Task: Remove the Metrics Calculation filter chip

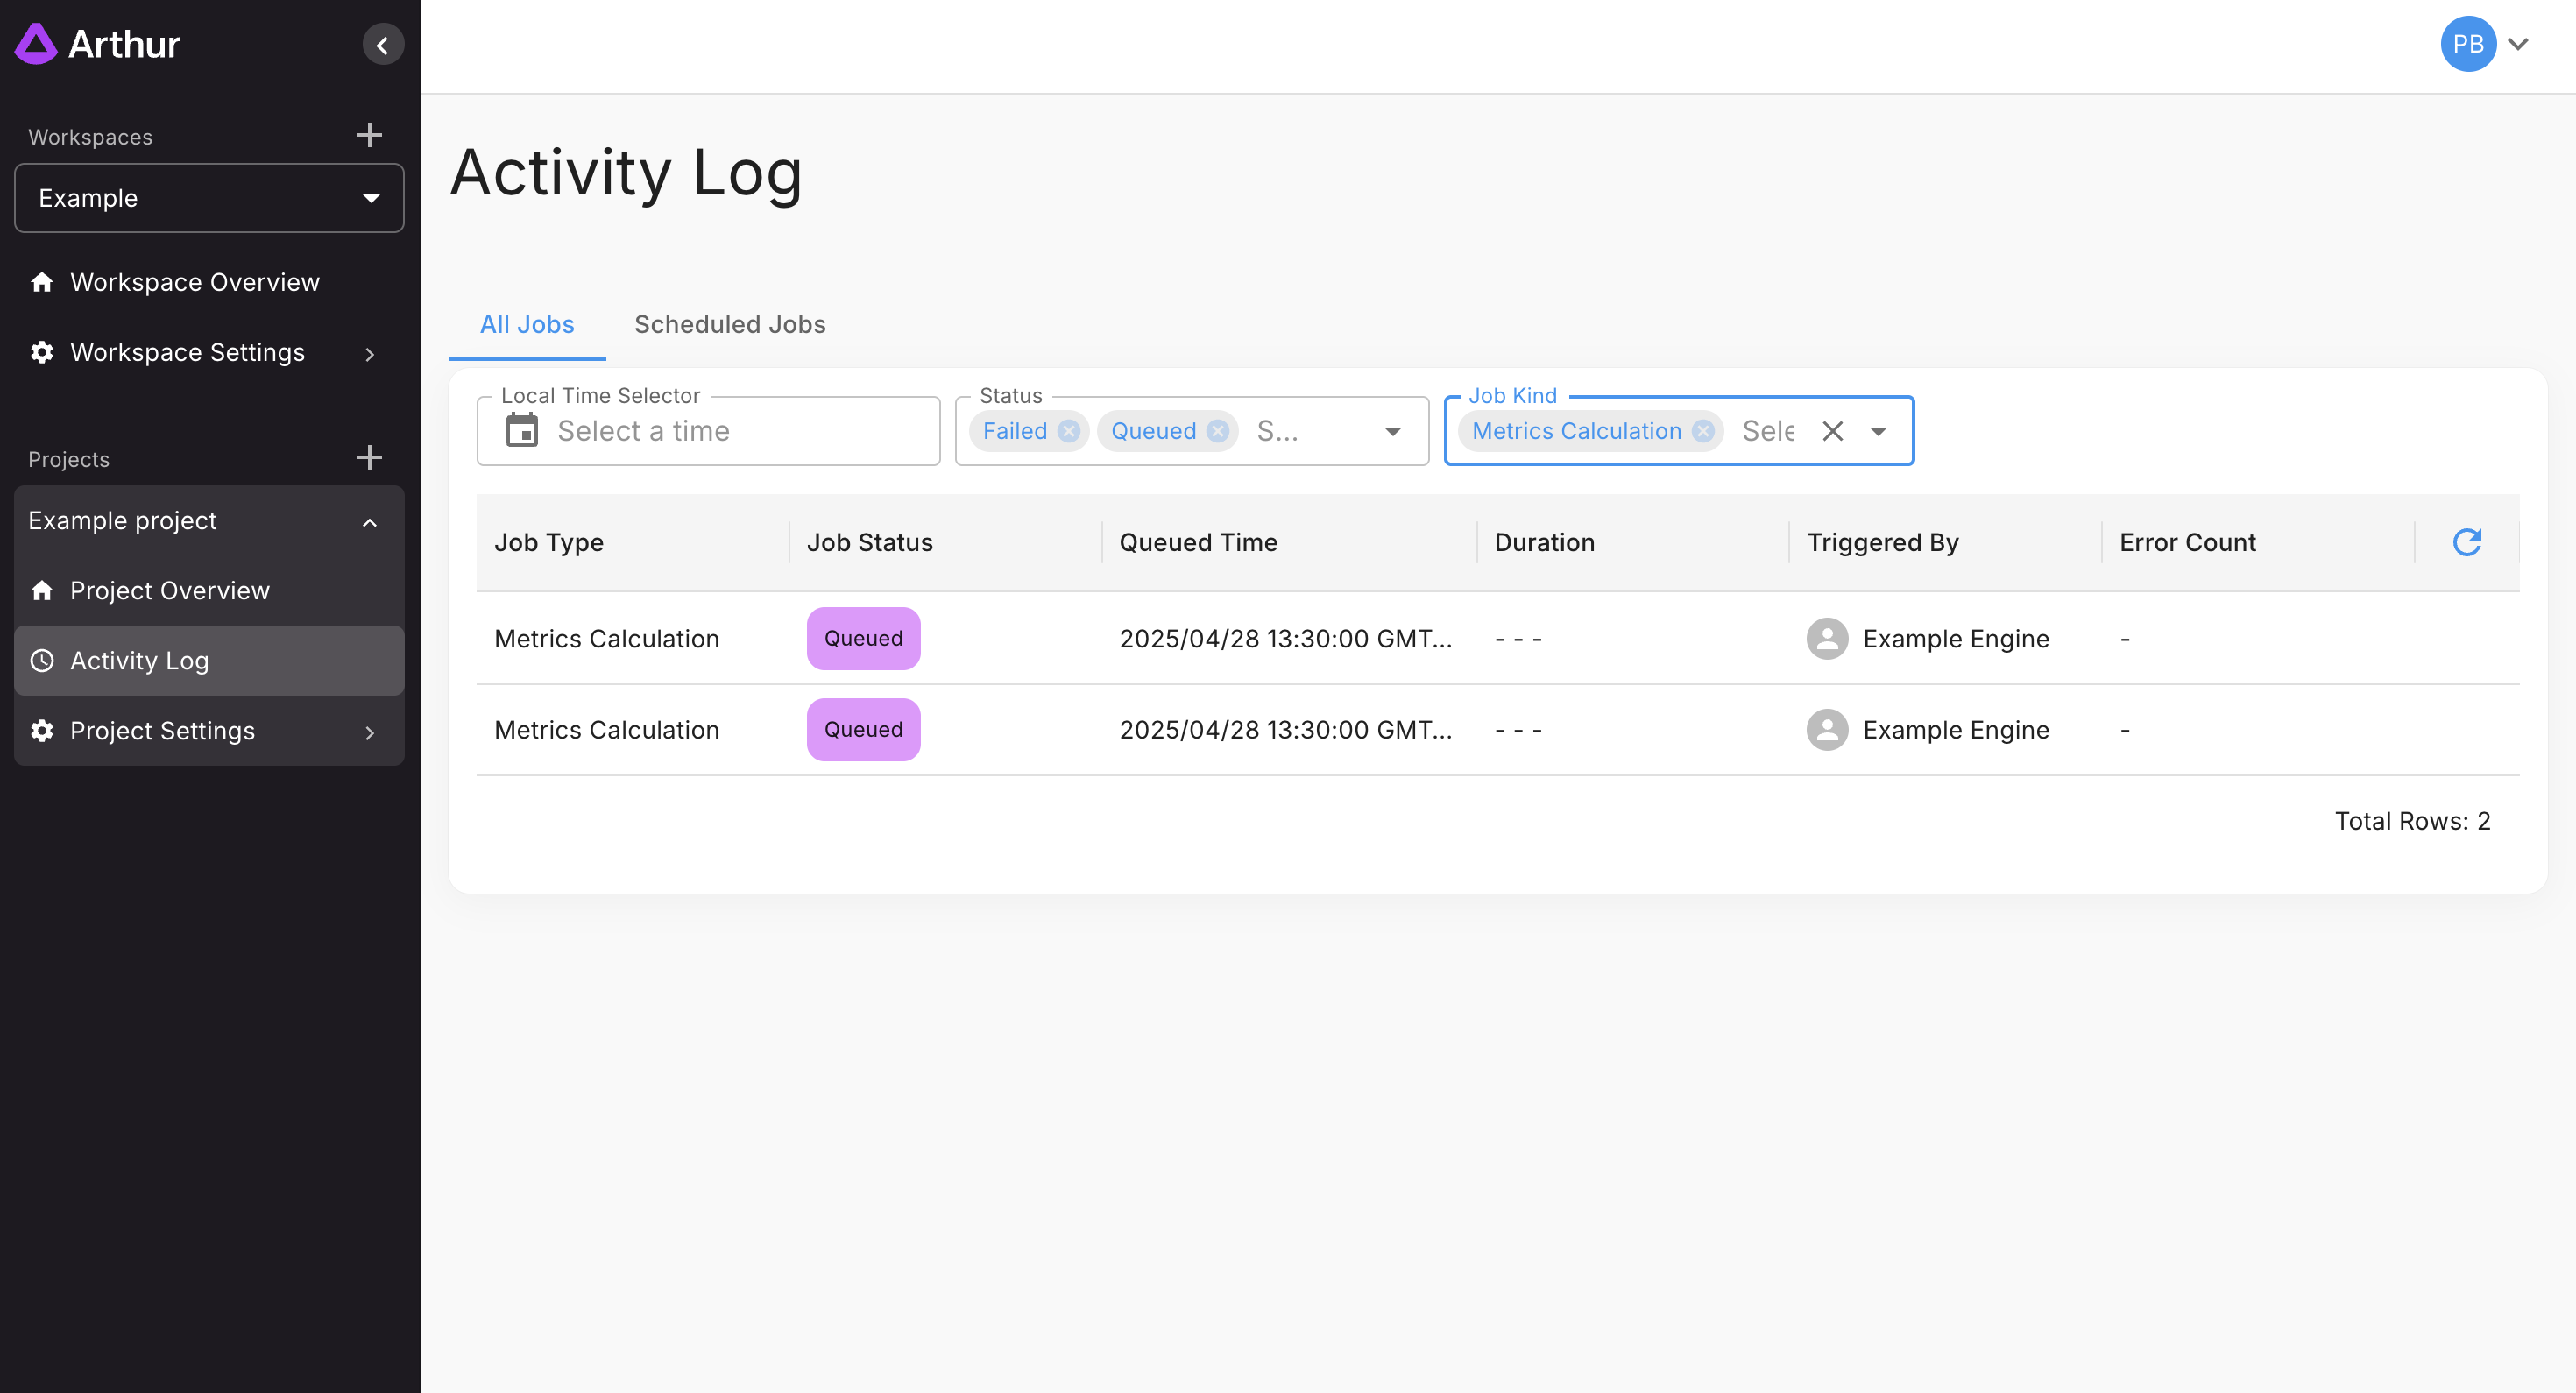Action: pos(1703,431)
